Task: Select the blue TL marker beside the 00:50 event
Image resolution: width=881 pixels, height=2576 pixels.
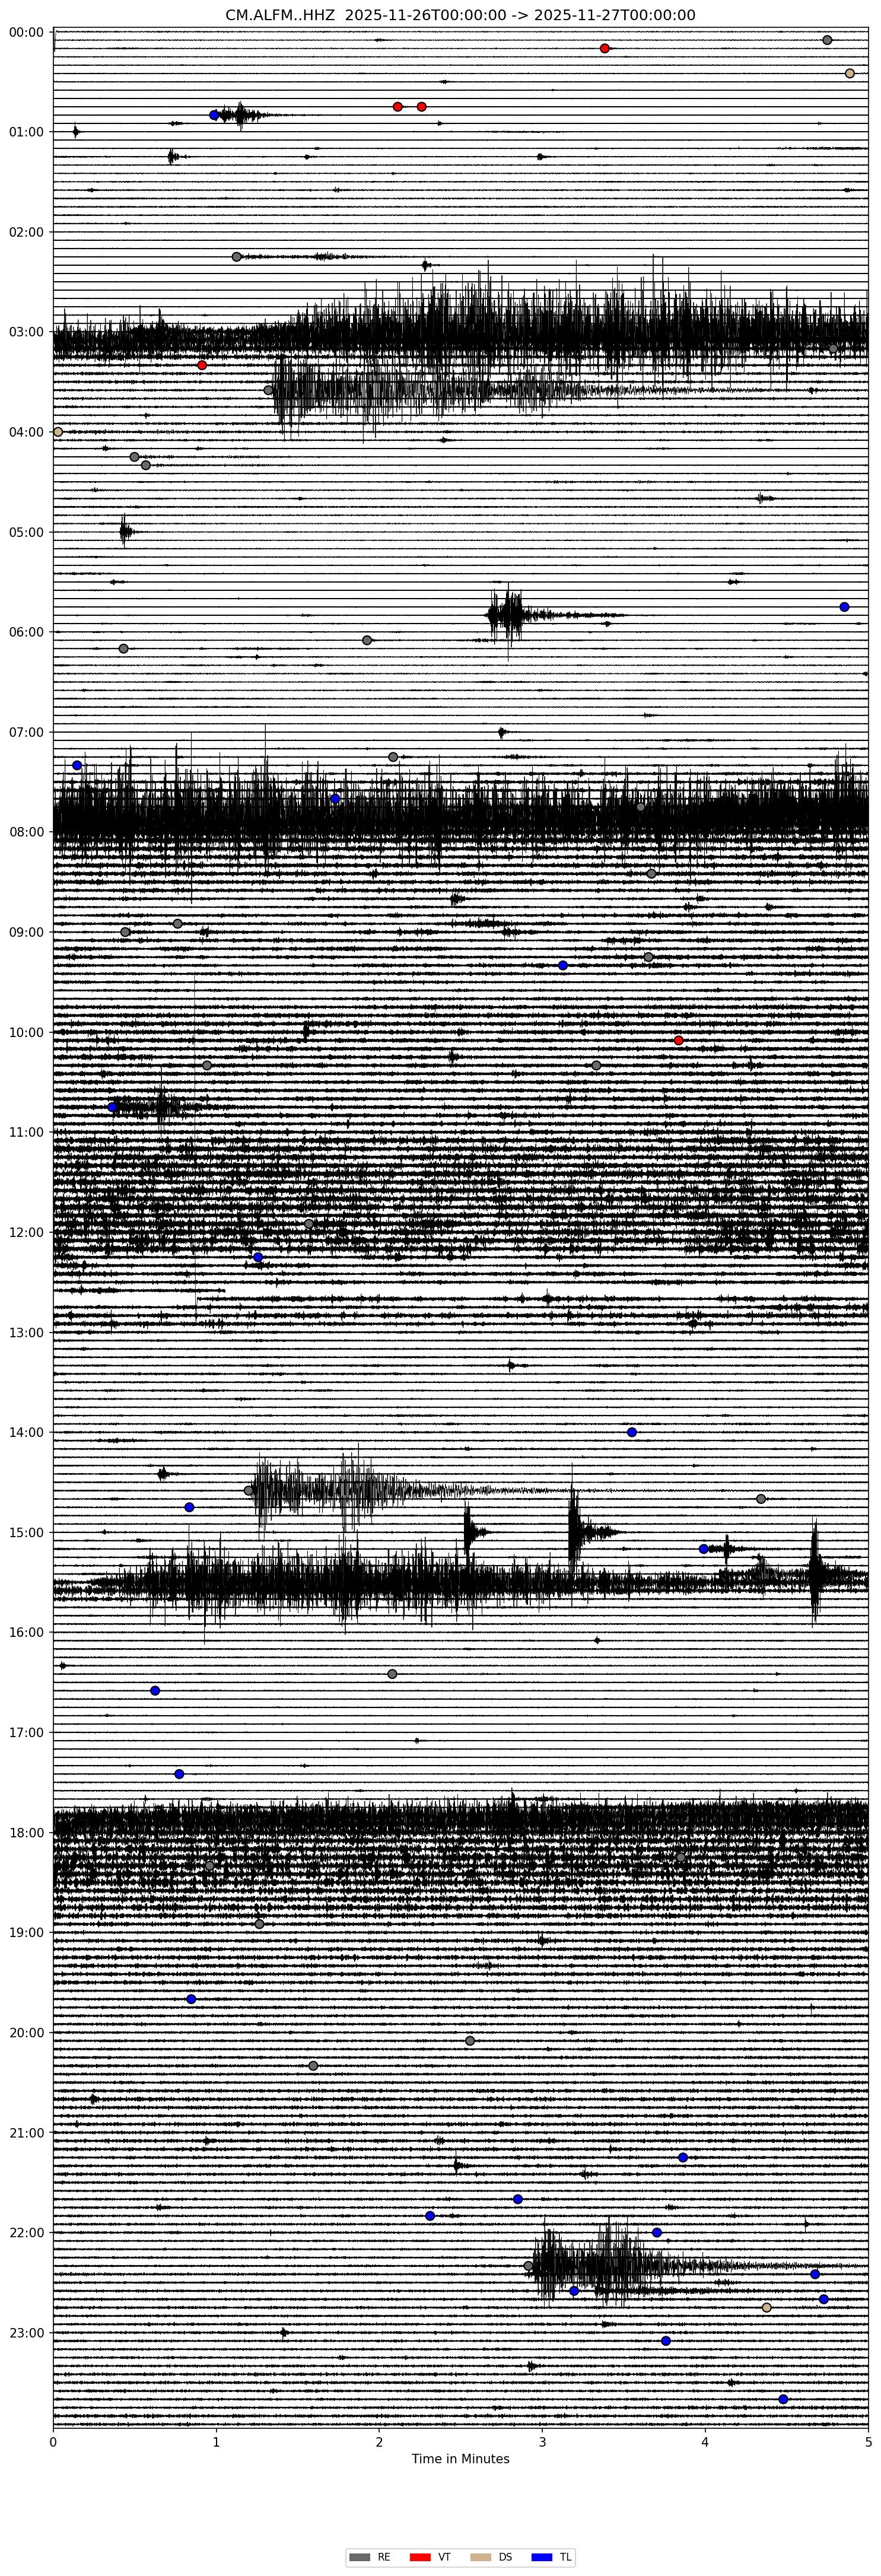Action: click(214, 115)
